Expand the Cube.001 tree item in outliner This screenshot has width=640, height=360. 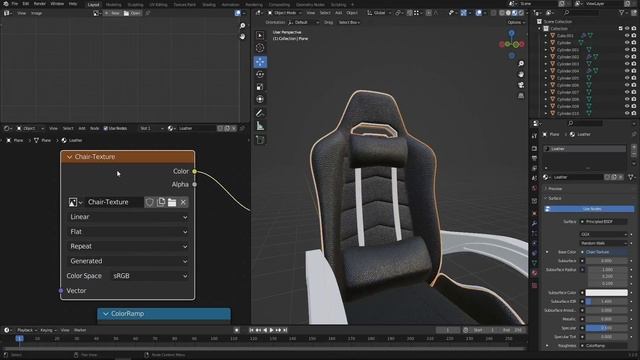[x=546, y=36]
